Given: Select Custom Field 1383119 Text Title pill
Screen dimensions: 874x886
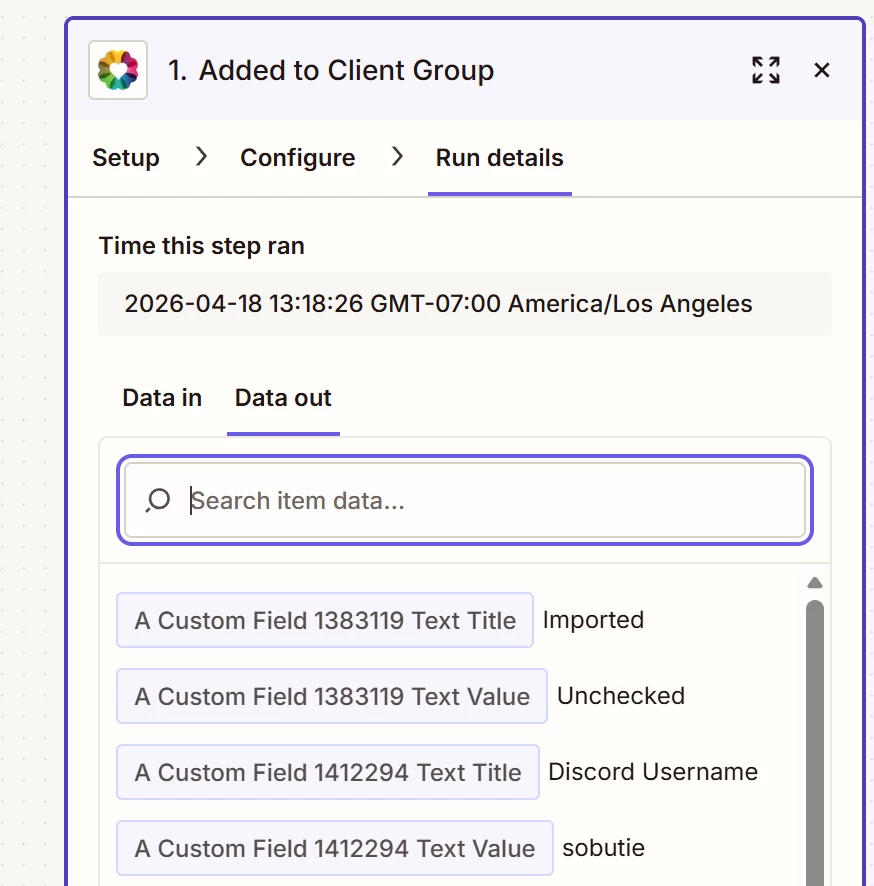Looking at the screenshot, I should (x=325, y=620).
